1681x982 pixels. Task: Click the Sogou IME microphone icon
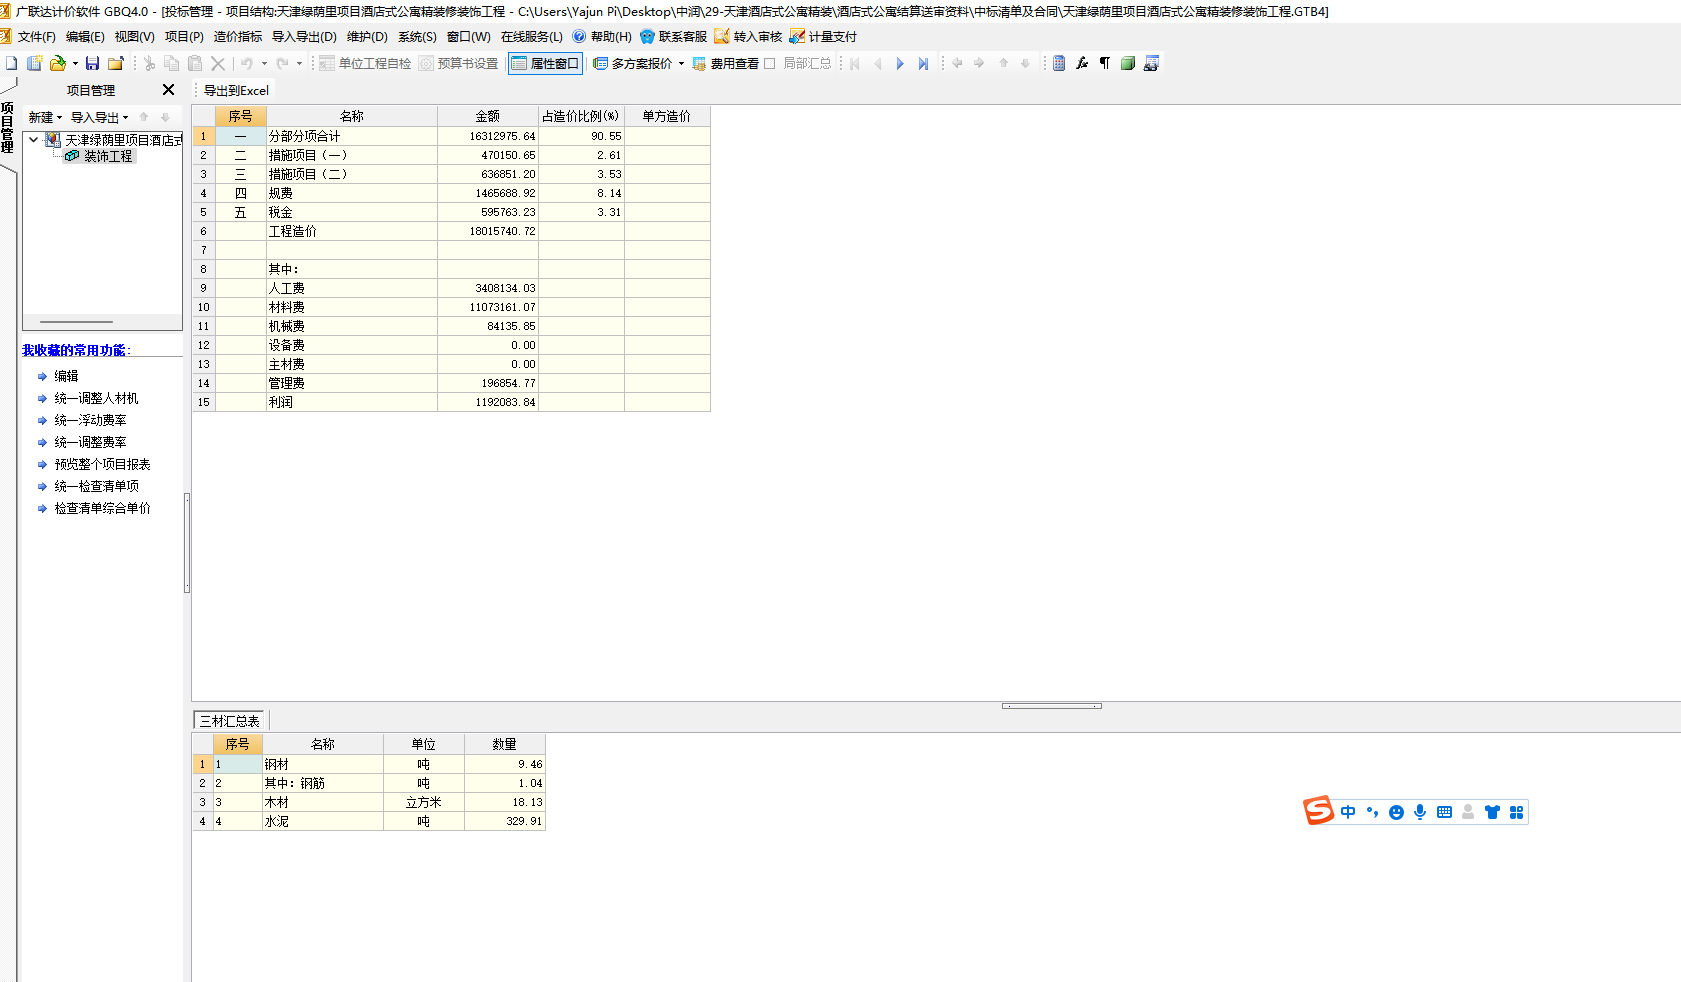(x=1420, y=812)
